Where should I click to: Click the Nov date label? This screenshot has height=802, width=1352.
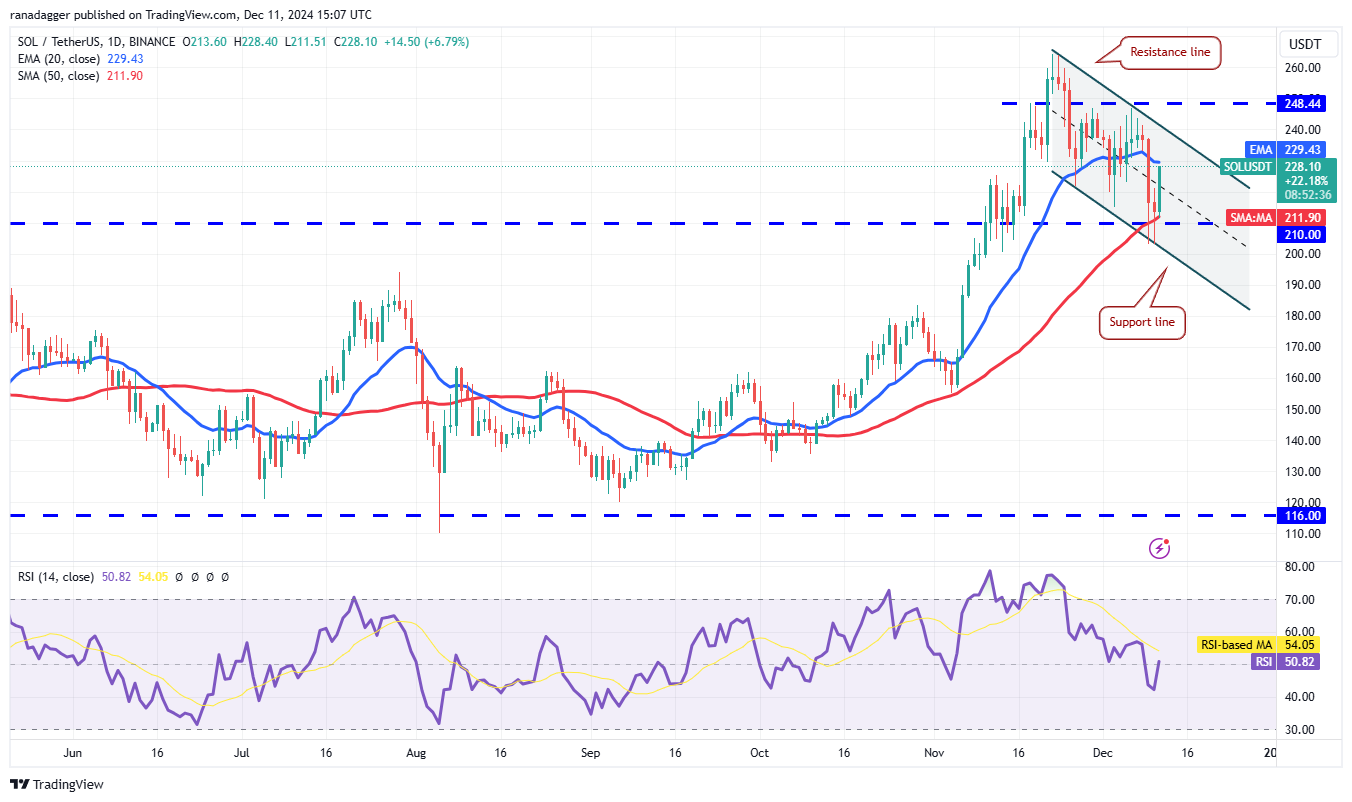[x=934, y=753]
